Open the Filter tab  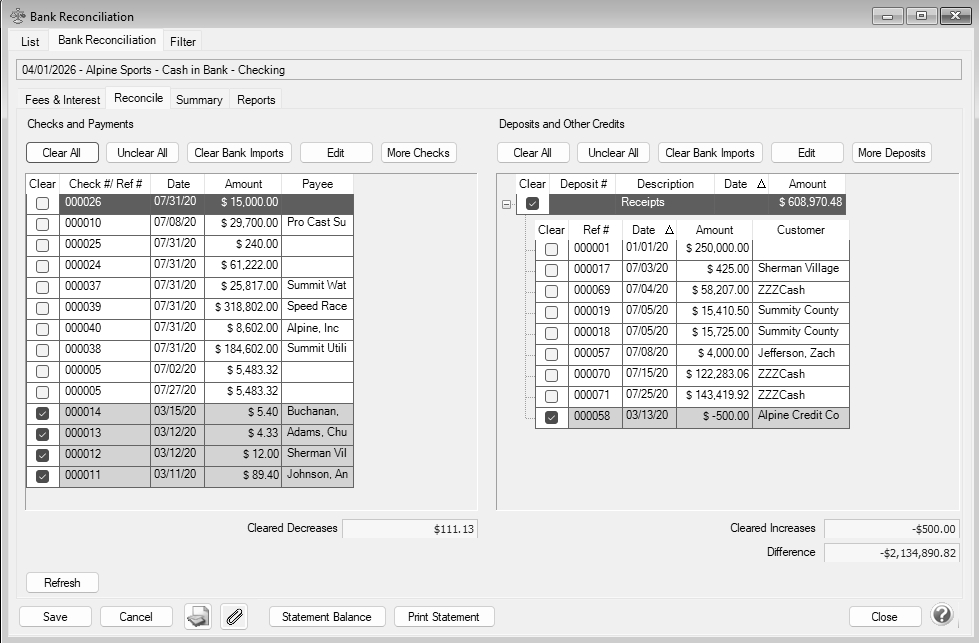(x=183, y=42)
